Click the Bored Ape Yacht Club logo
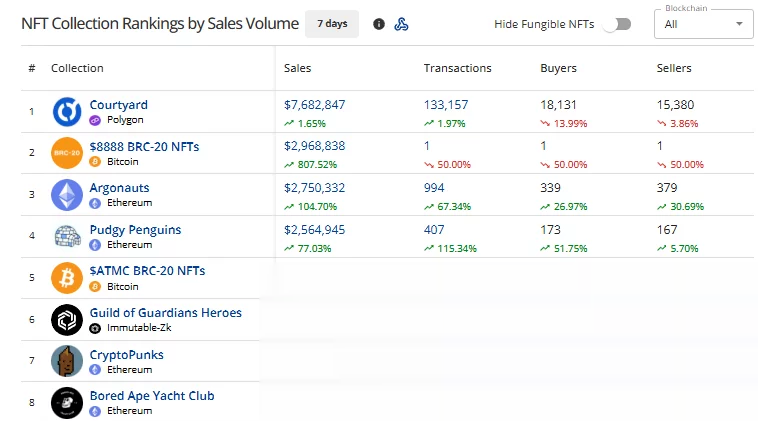Viewport: 758px width, 421px height. [x=67, y=403]
